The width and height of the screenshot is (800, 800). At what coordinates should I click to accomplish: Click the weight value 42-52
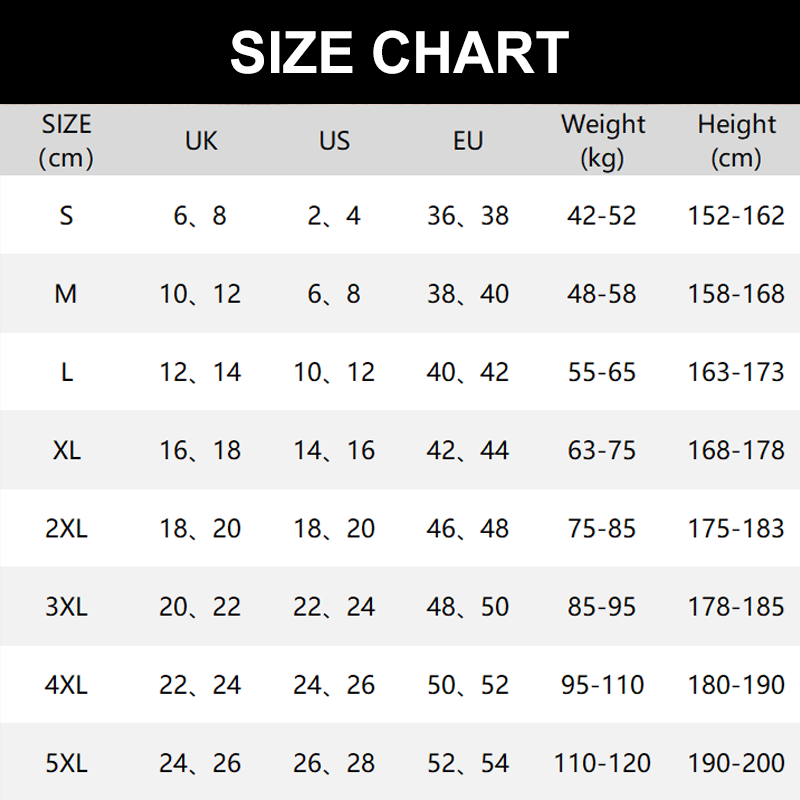point(602,216)
